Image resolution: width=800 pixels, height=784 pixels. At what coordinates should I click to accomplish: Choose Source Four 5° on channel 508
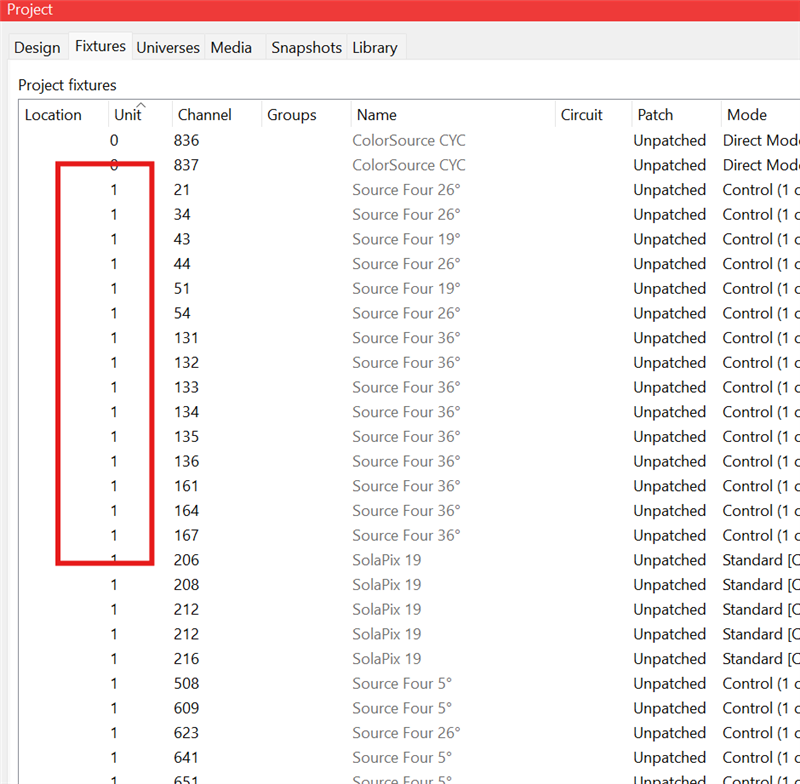[x=402, y=684]
